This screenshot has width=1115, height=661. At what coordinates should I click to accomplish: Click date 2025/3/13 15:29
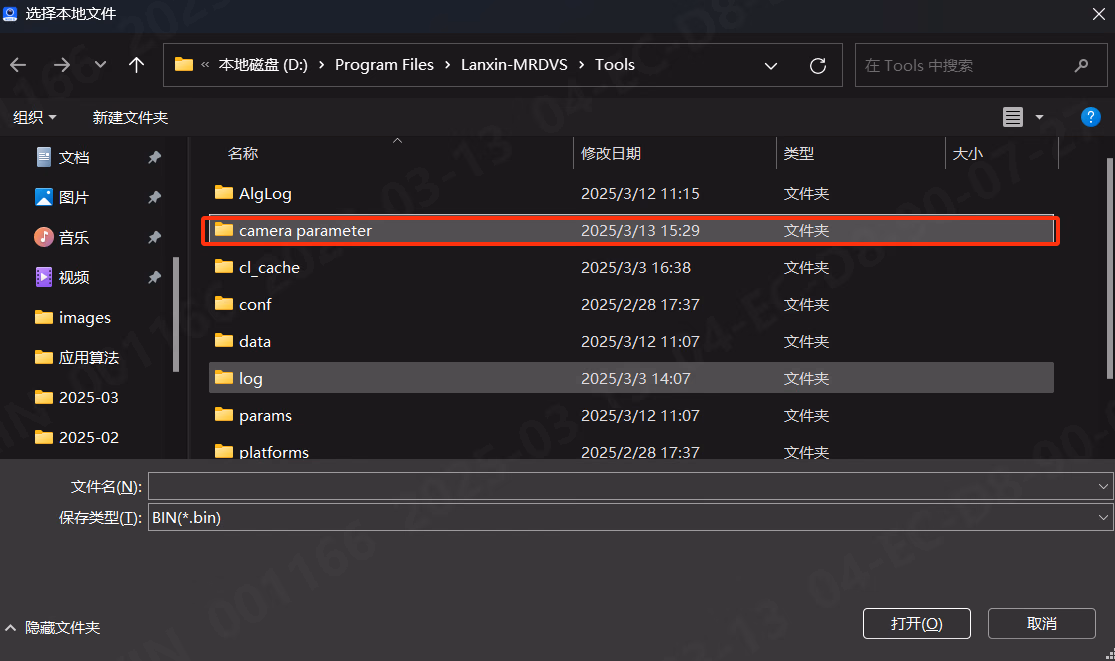coord(640,230)
